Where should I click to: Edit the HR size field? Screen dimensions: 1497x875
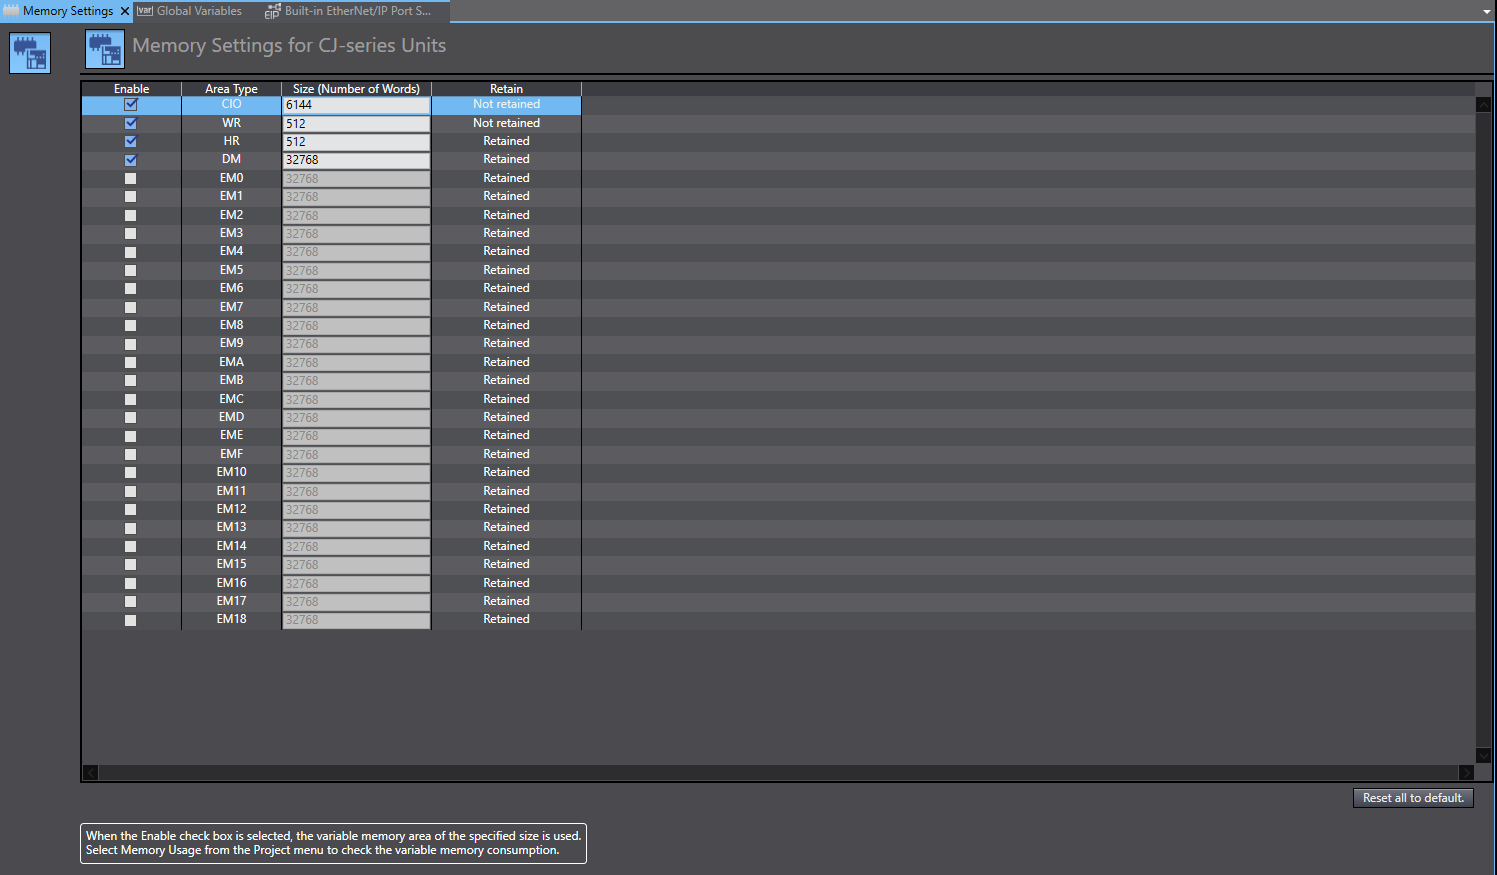[356, 142]
